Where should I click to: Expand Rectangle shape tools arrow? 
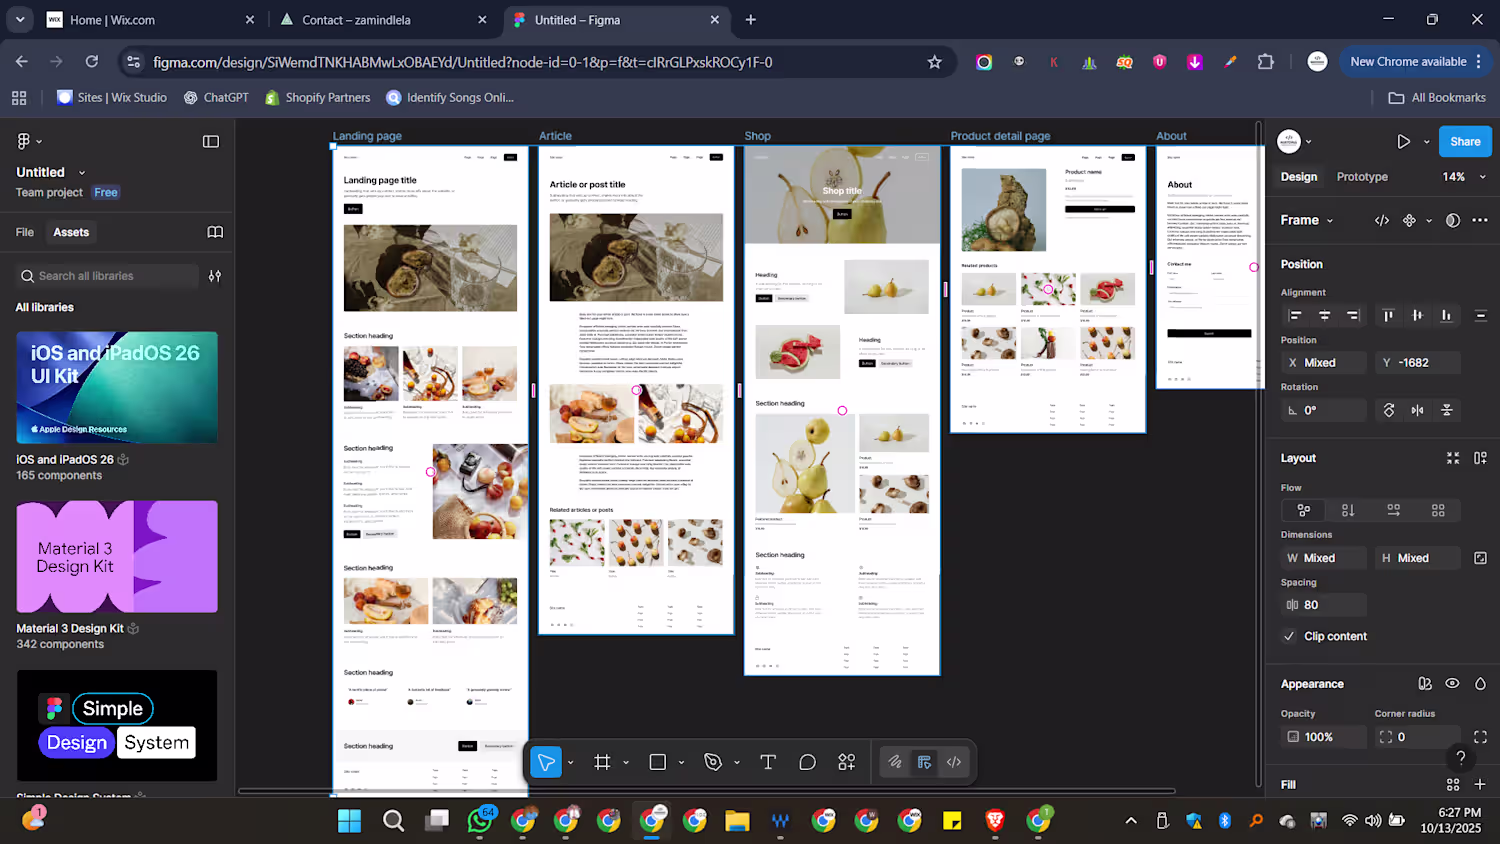(x=682, y=763)
